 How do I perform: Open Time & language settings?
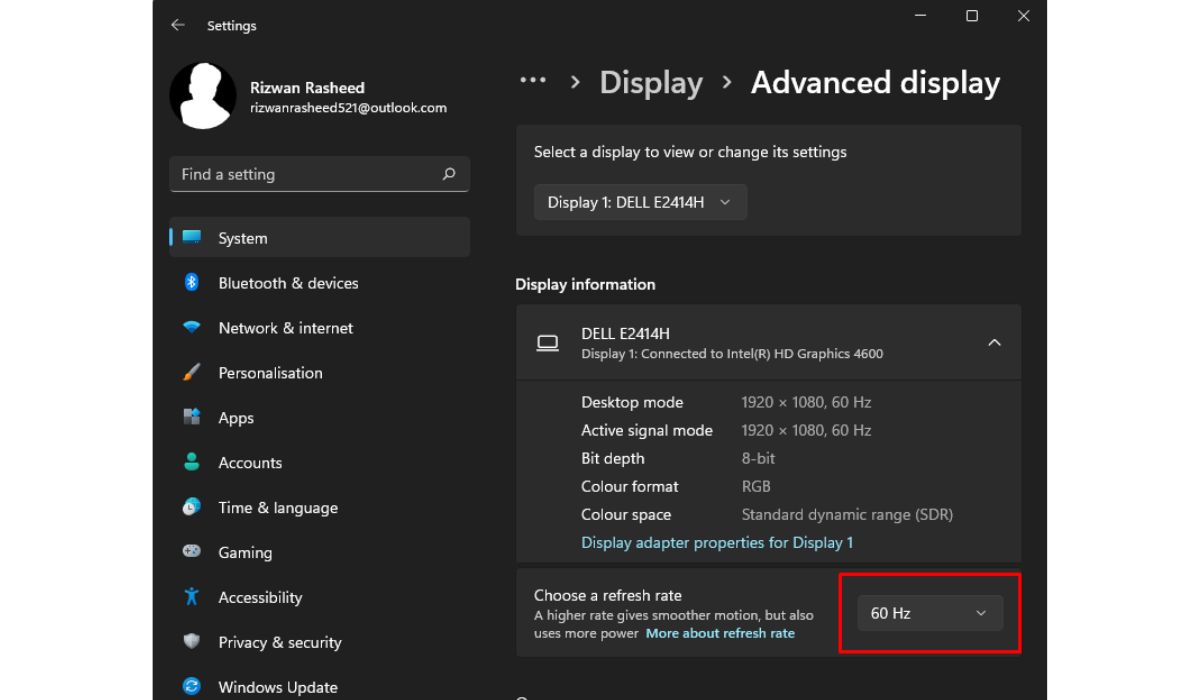coord(320,508)
